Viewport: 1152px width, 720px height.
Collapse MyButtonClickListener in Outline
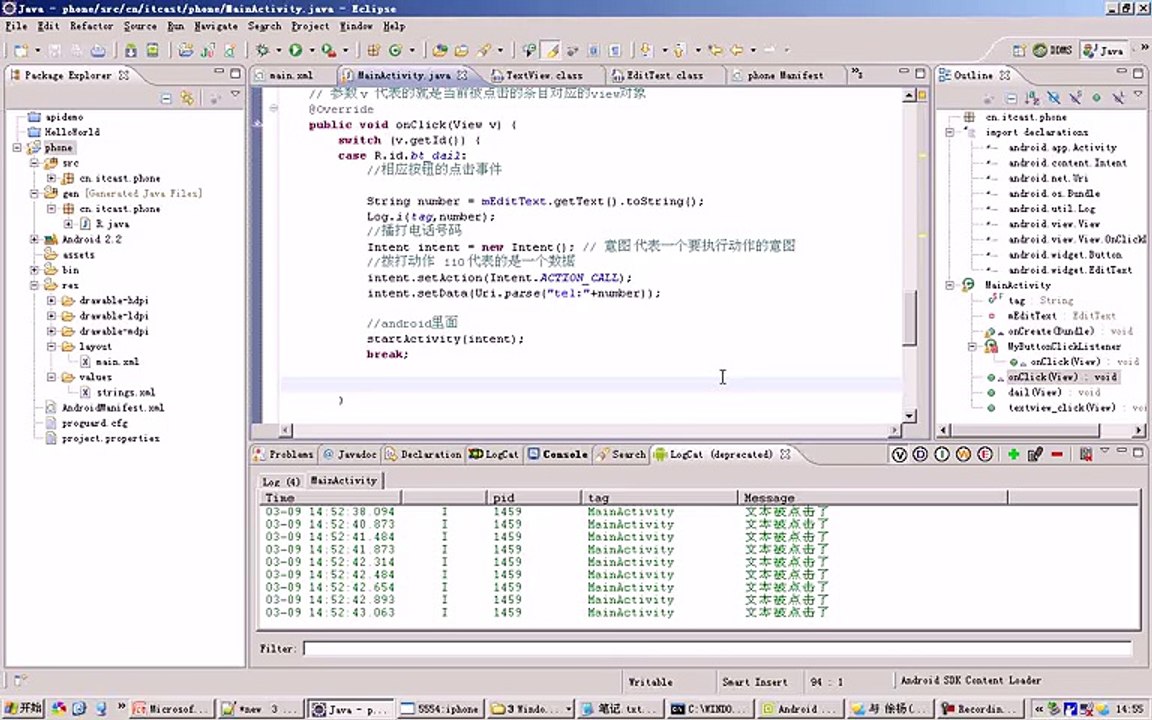point(972,346)
